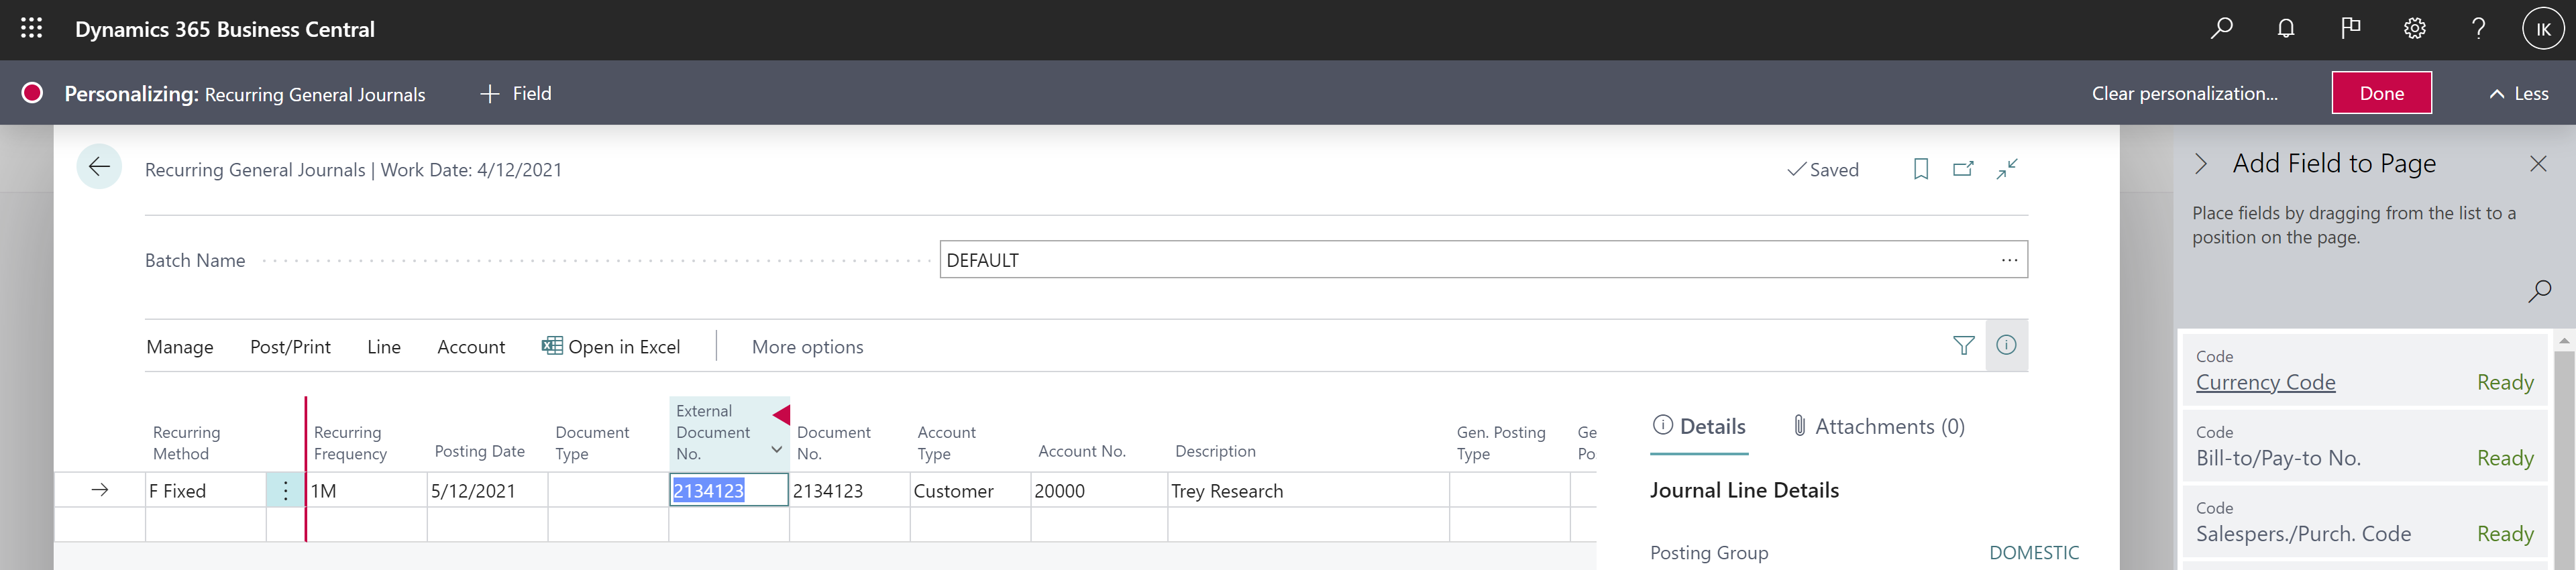Open the settings gear
The image size is (2576, 570).
point(2415,29)
